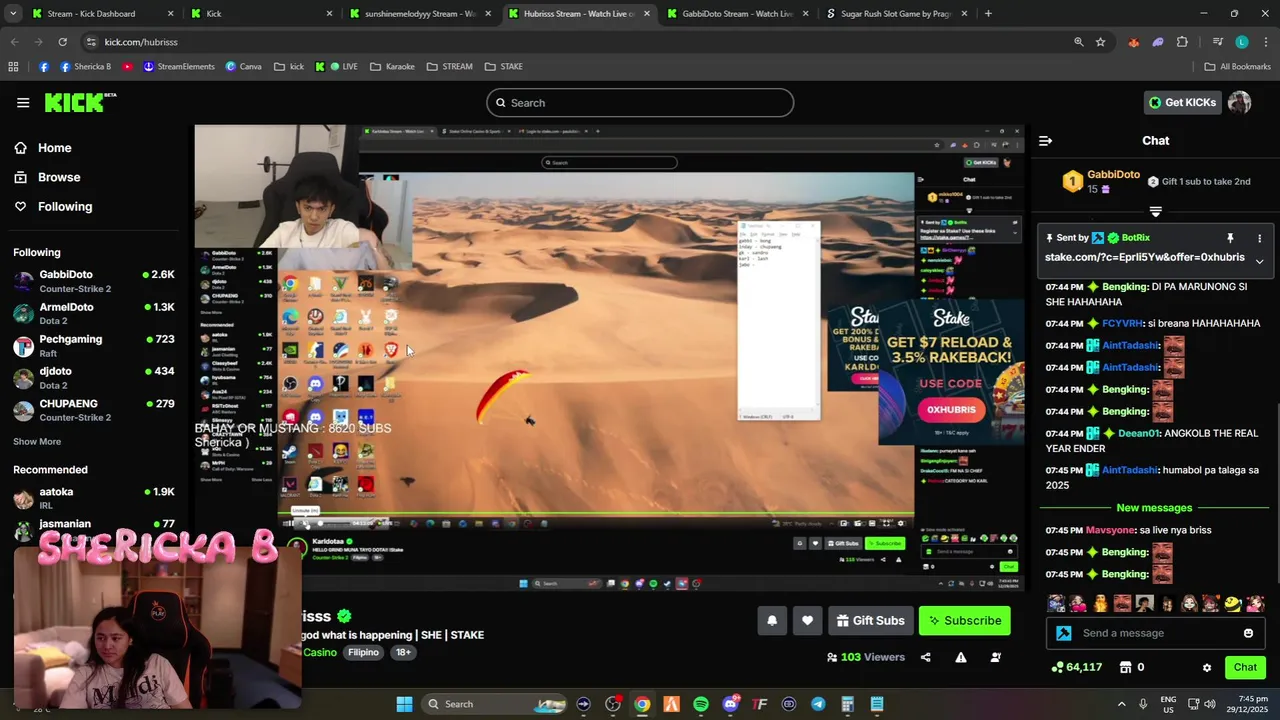Click the address bar URL kick.com/hubrisss
This screenshot has height=720, width=1280.
point(141,42)
